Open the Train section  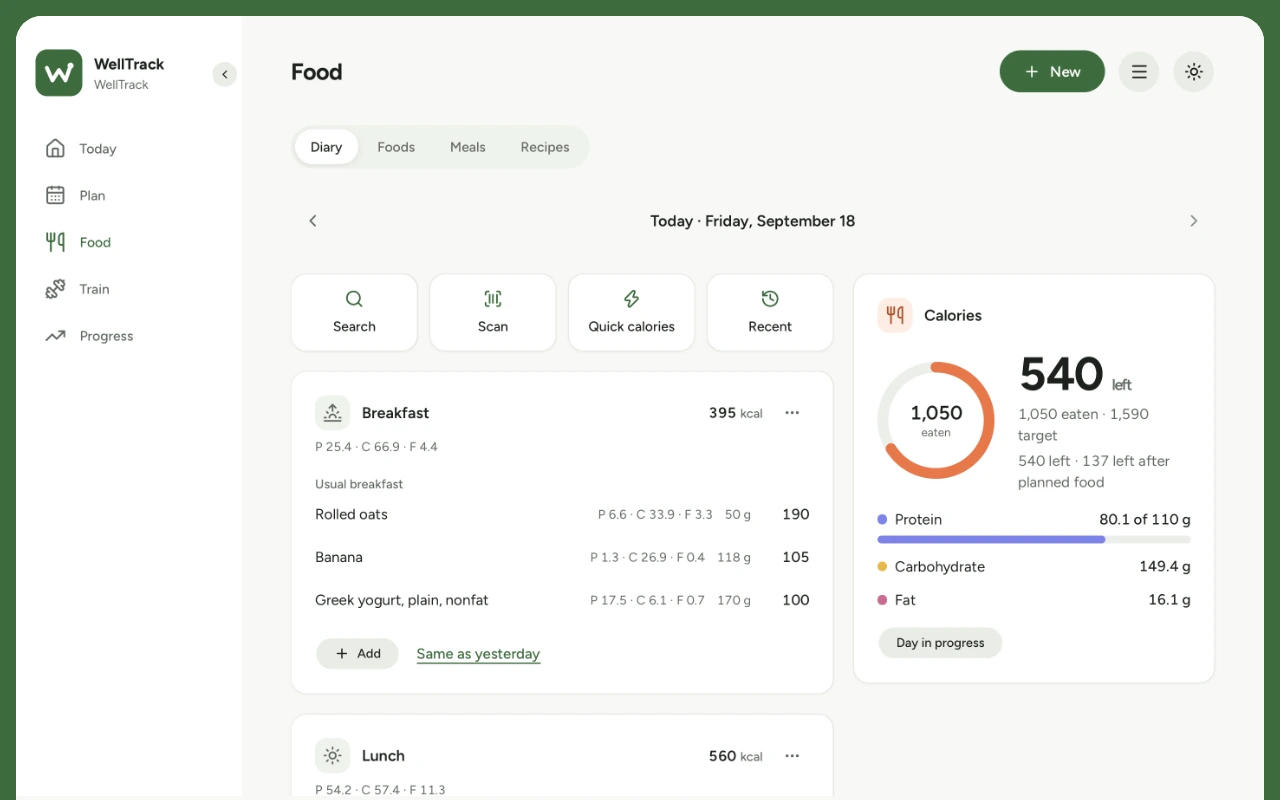130,289
